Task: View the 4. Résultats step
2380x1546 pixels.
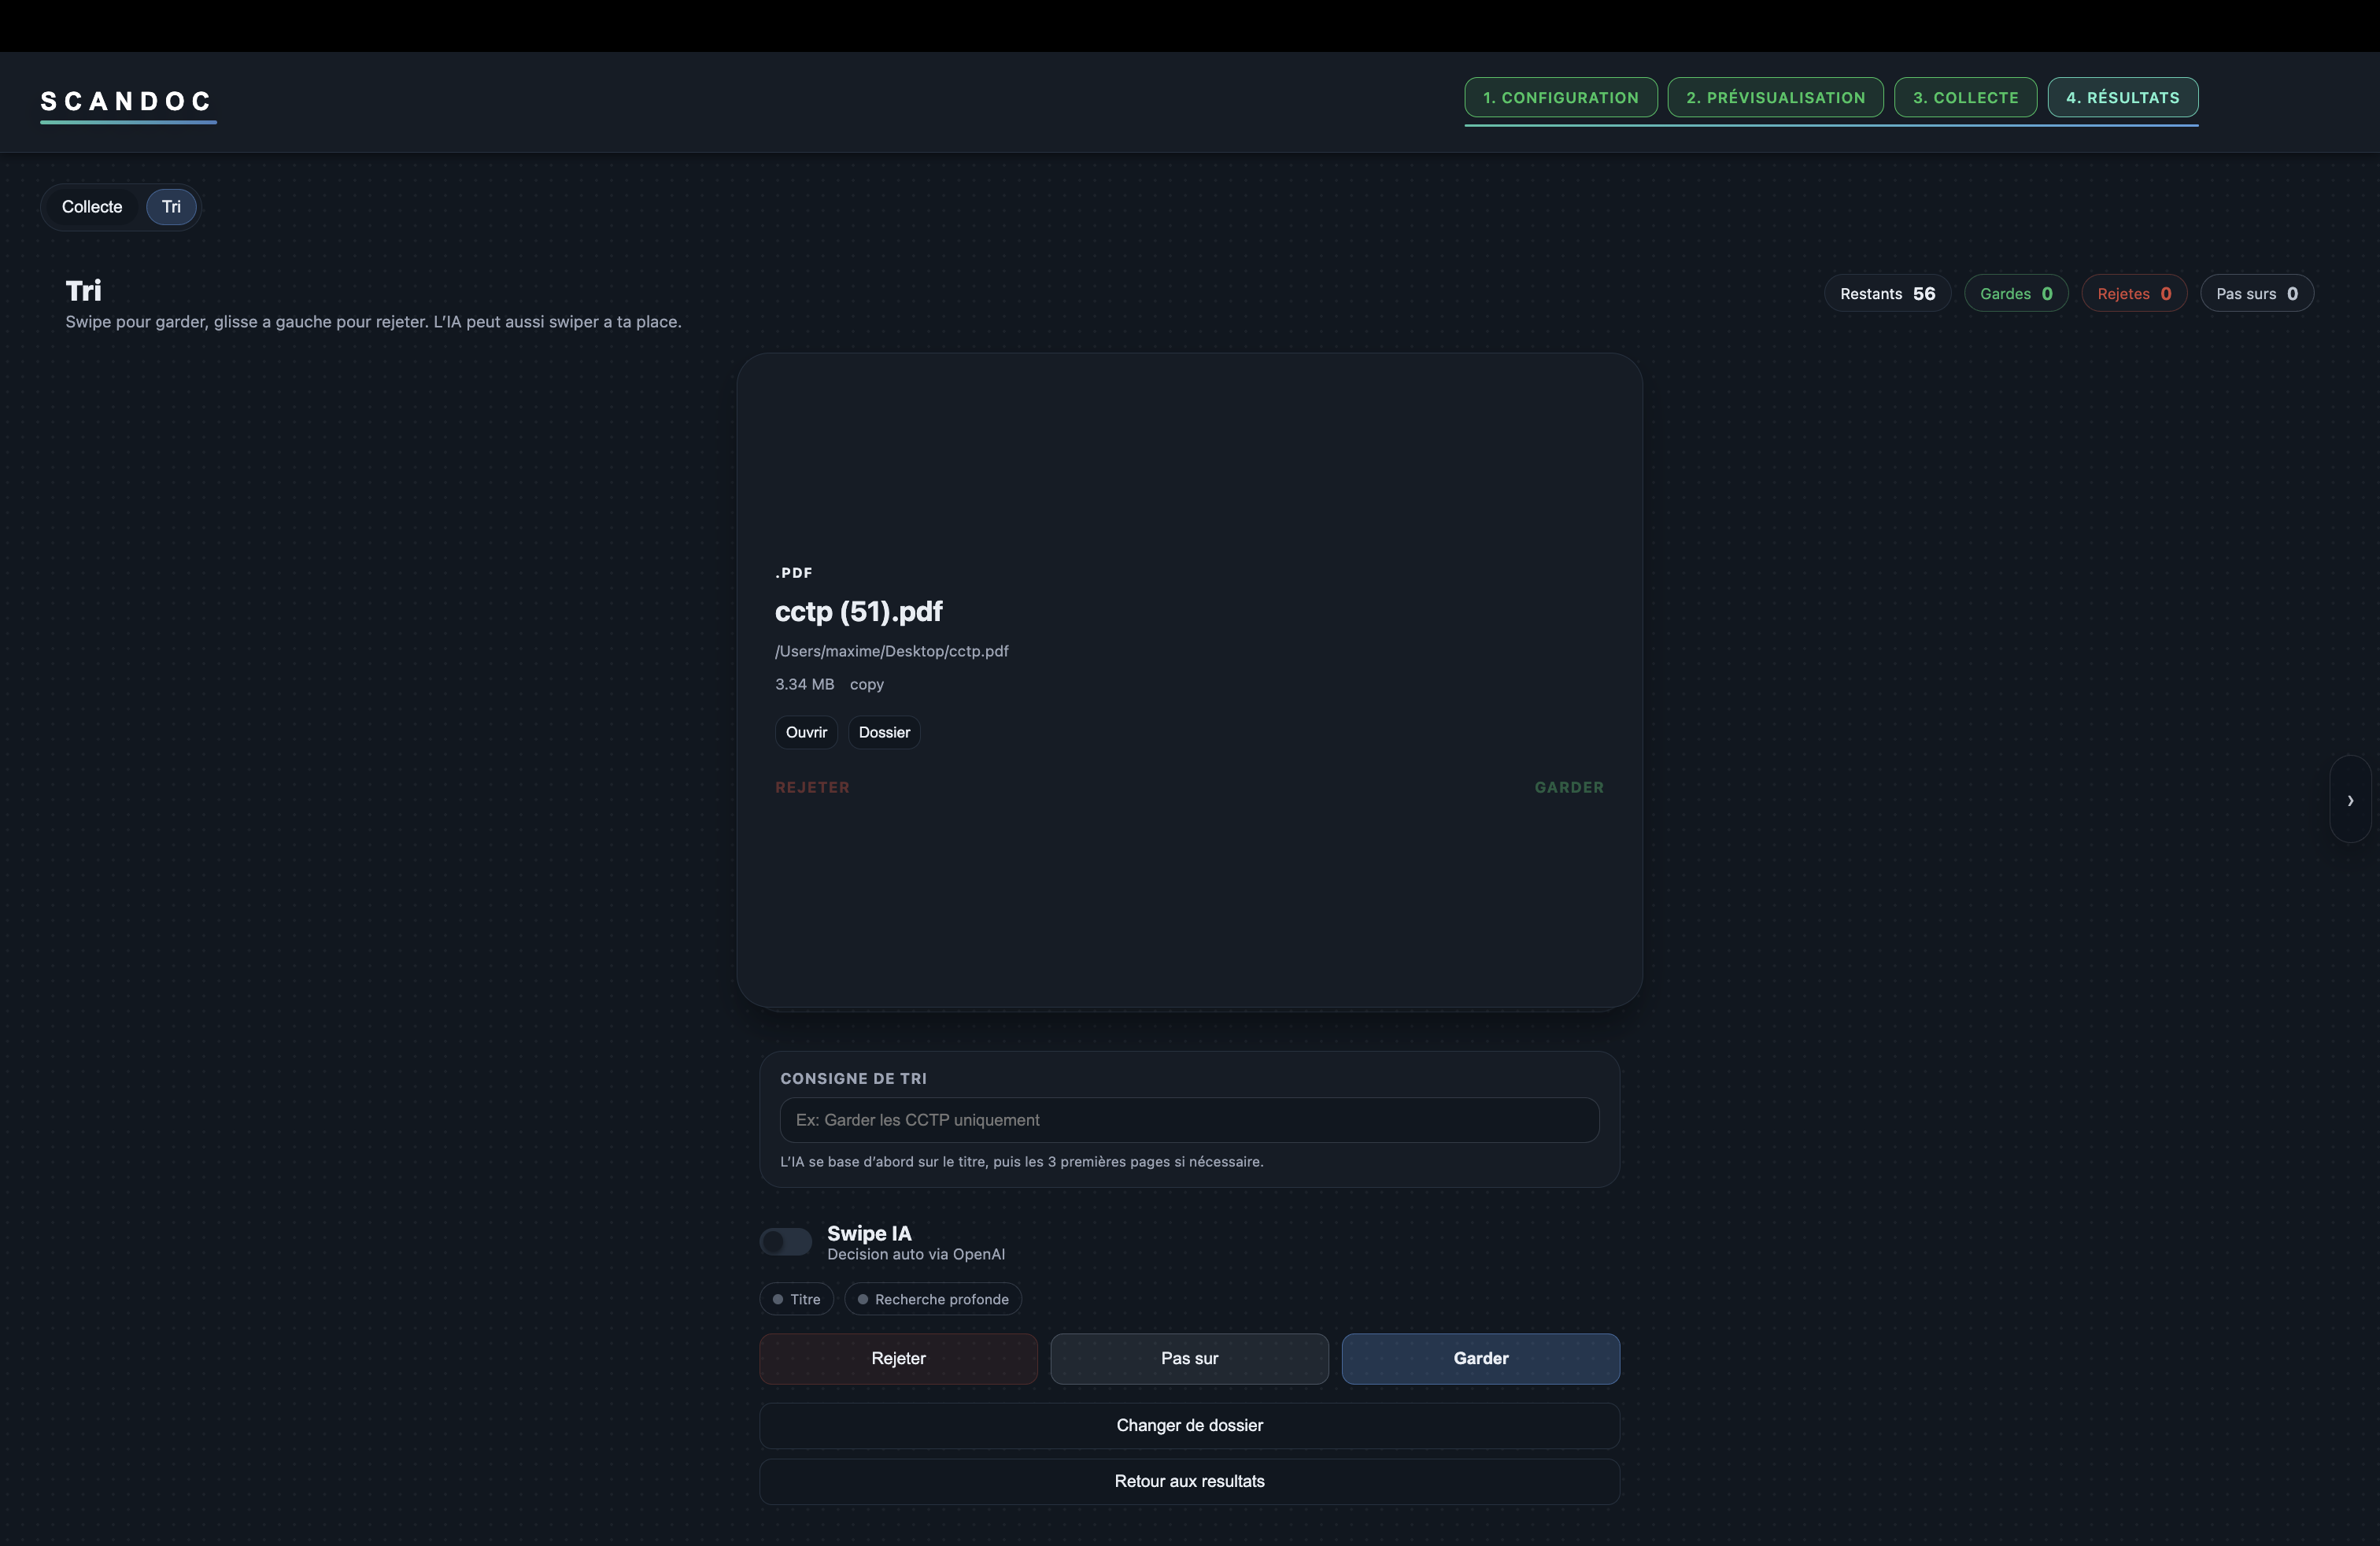Action: tap(2122, 97)
